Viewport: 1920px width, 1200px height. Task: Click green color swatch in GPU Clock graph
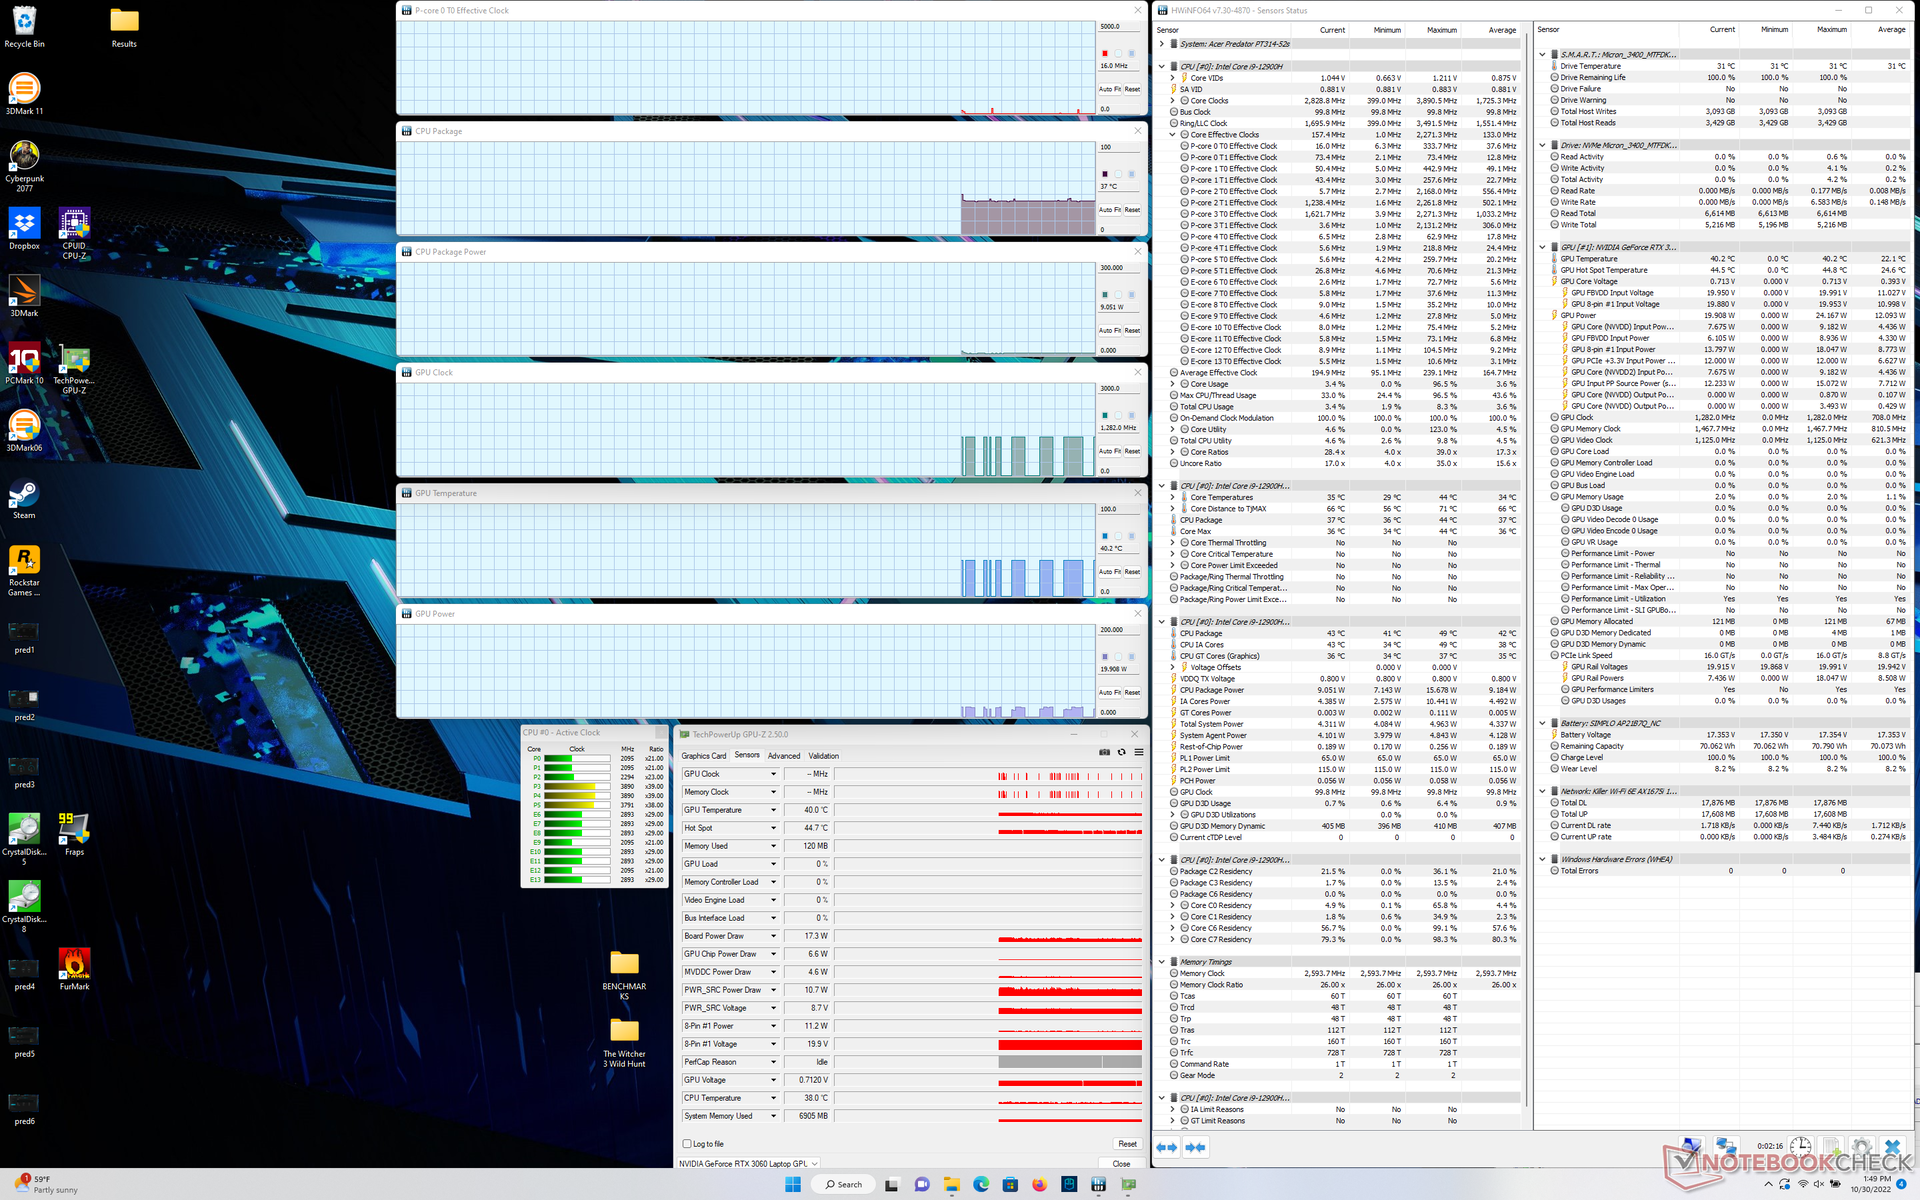(x=1105, y=415)
